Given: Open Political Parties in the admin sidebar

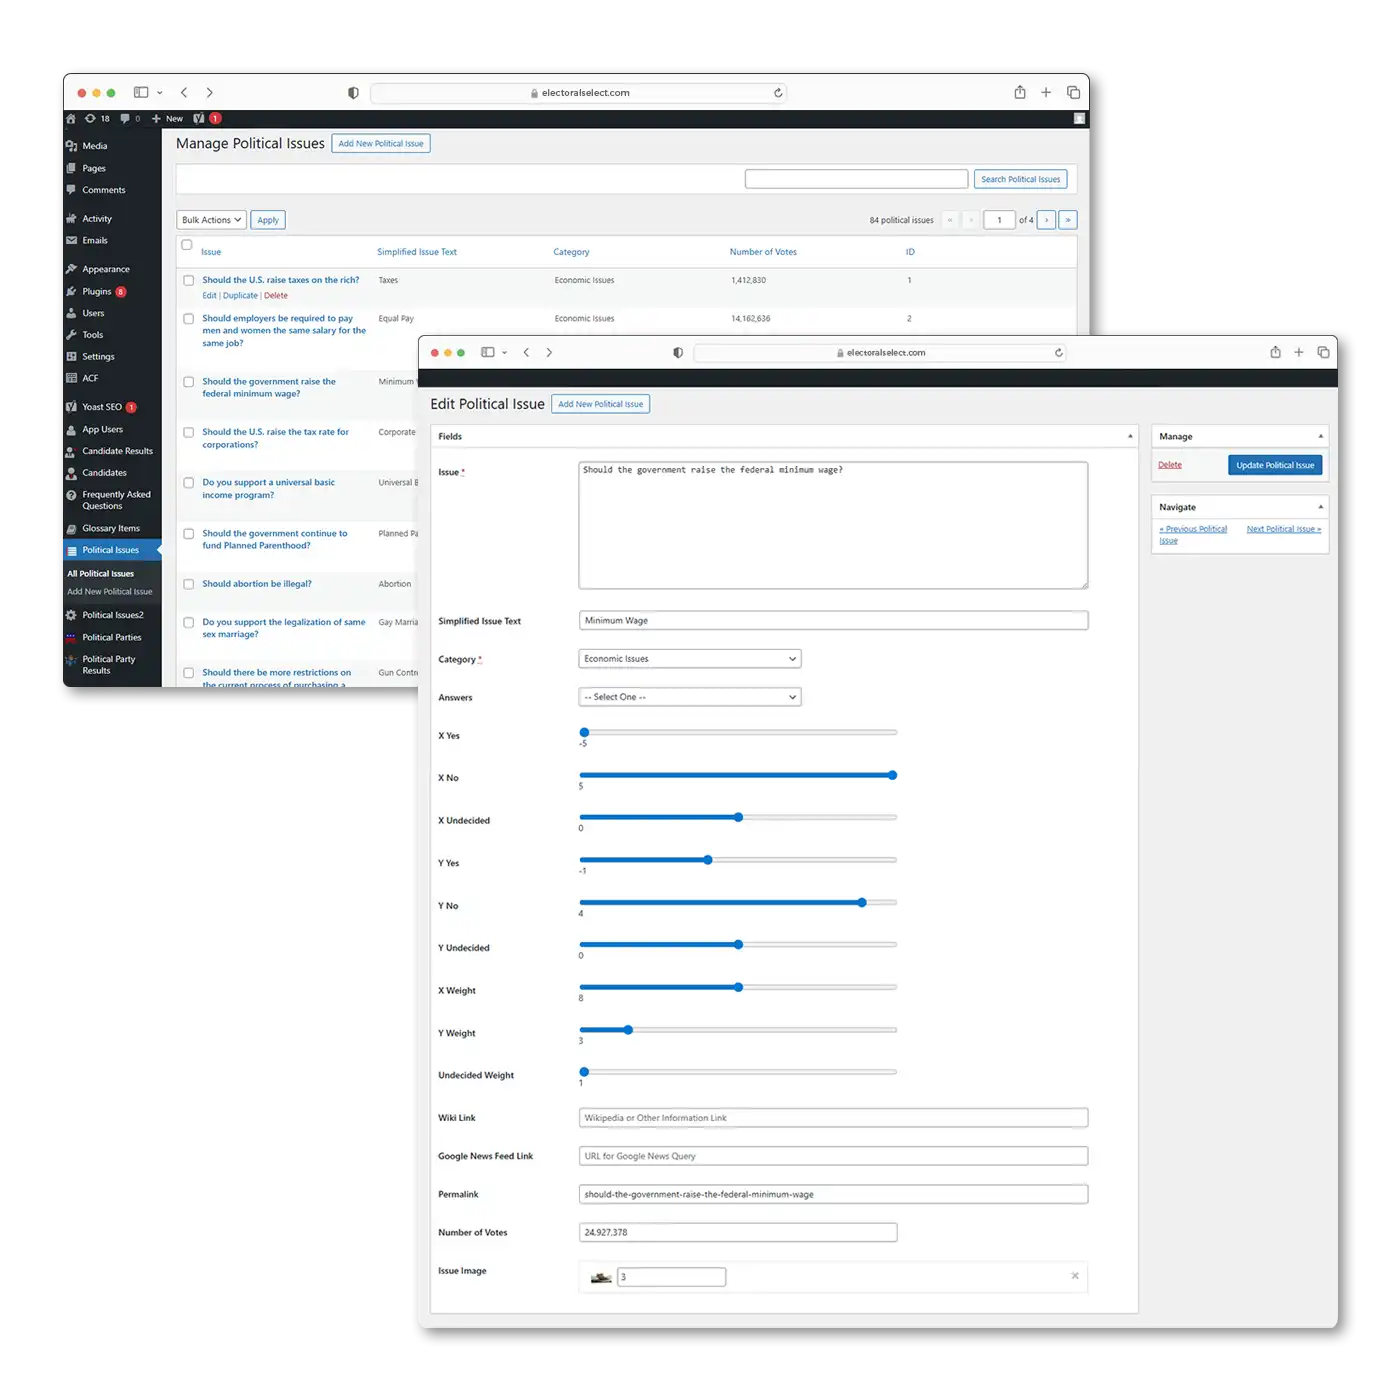Looking at the screenshot, I should tap(111, 638).
